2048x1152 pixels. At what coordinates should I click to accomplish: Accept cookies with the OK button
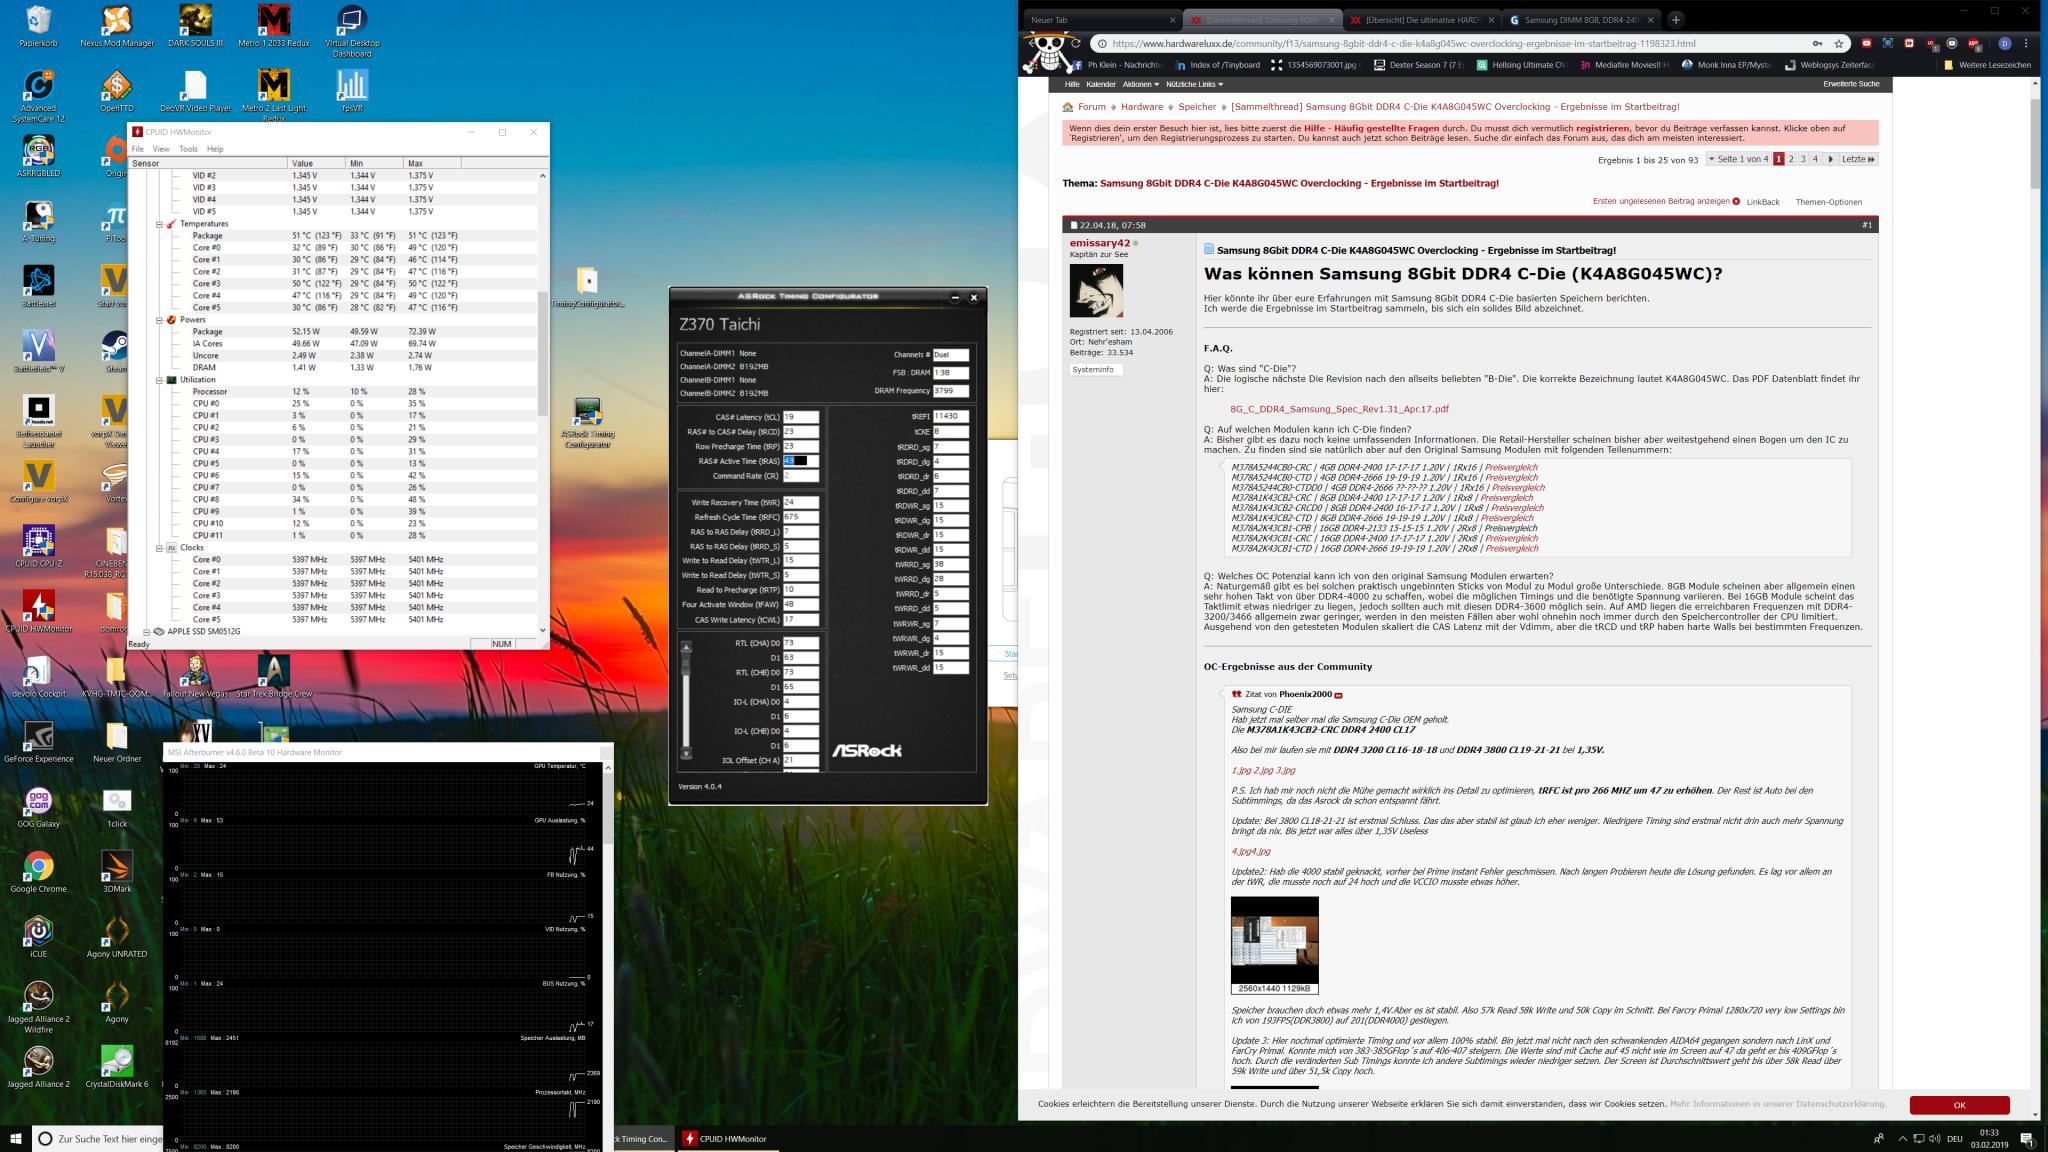(x=1959, y=1105)
